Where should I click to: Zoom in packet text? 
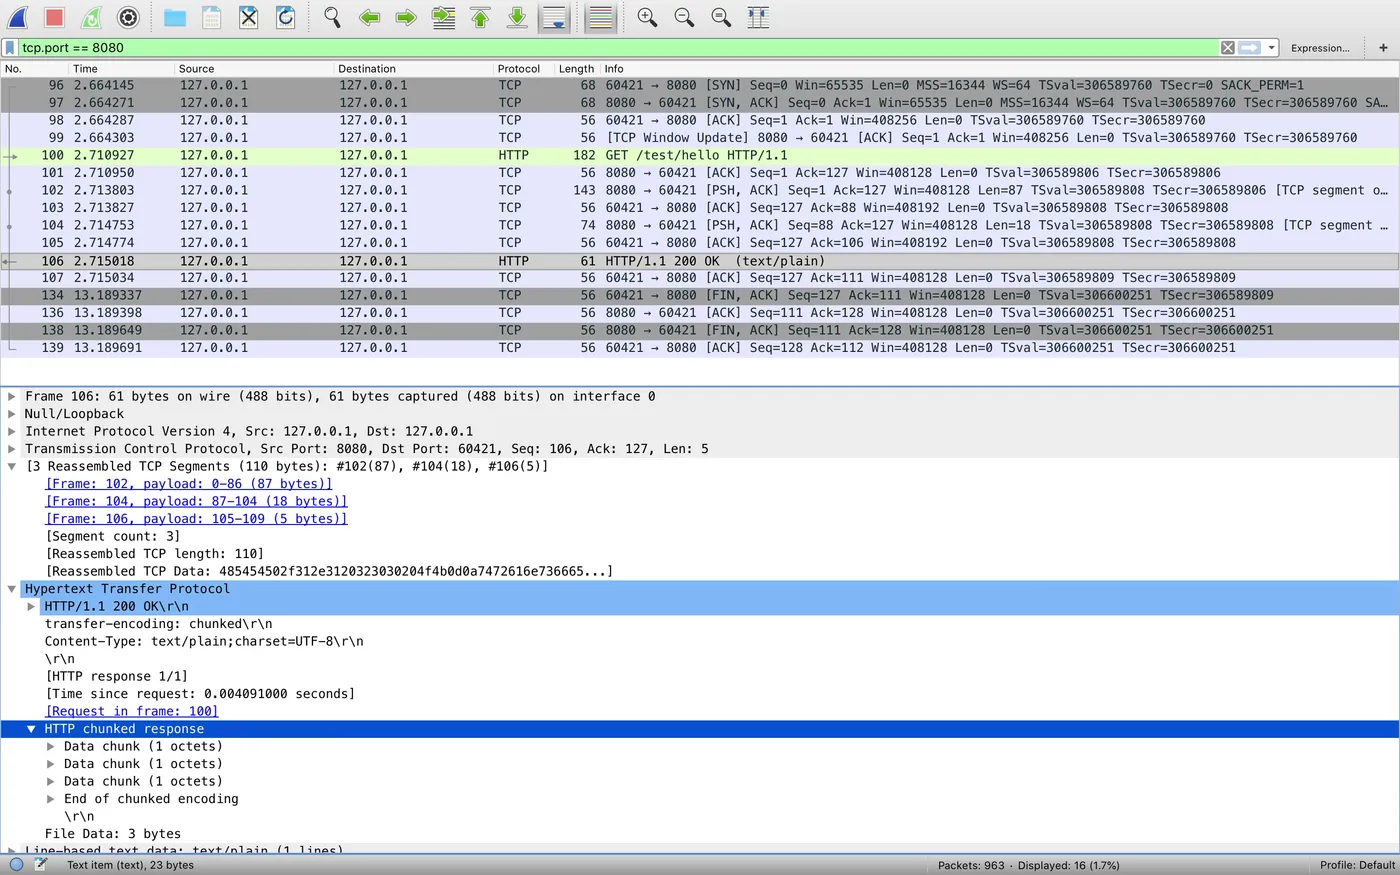click(x=647, y=17)
